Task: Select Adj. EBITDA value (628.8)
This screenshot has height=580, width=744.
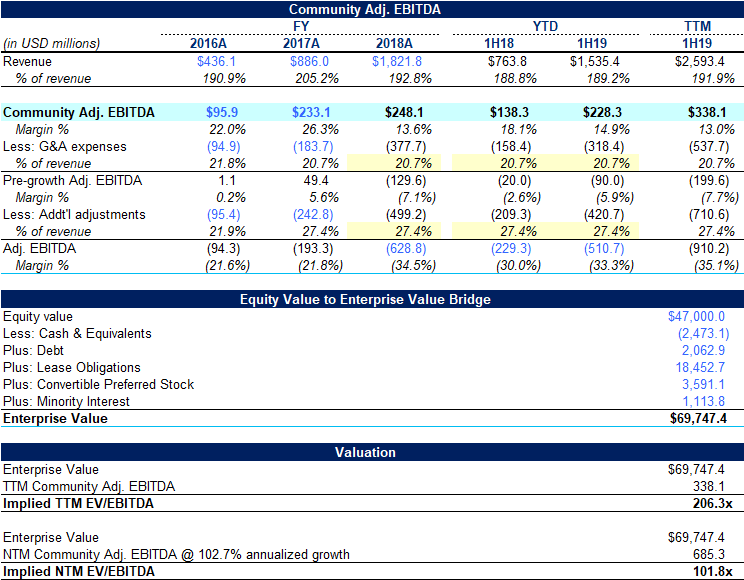Action: click(406, 249)
